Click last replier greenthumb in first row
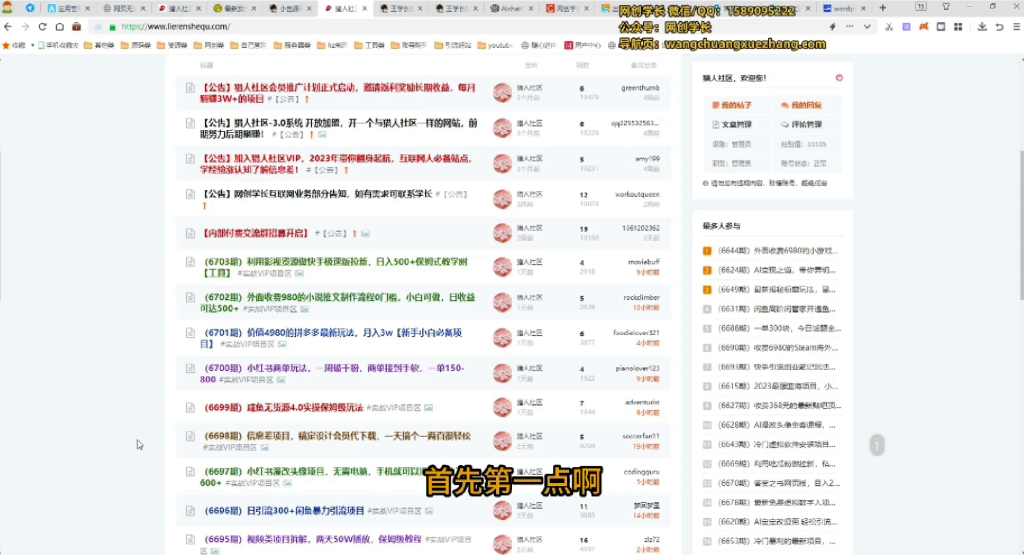1024x555 pixels. coord(640,87)
